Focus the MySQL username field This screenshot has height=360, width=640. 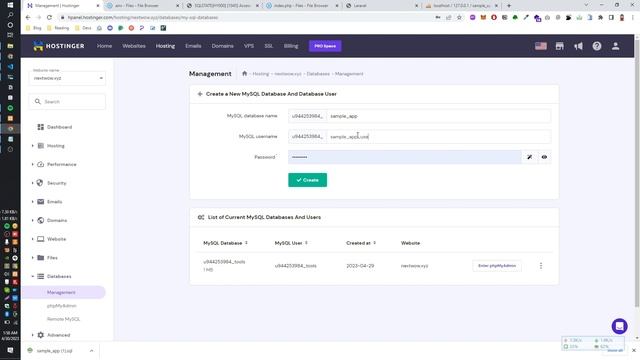point(439,136)
